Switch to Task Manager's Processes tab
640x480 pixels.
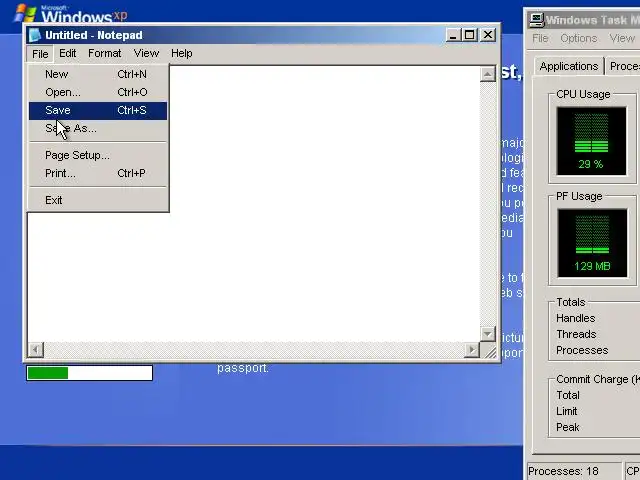pyautogui.click(x=623, y=66)
